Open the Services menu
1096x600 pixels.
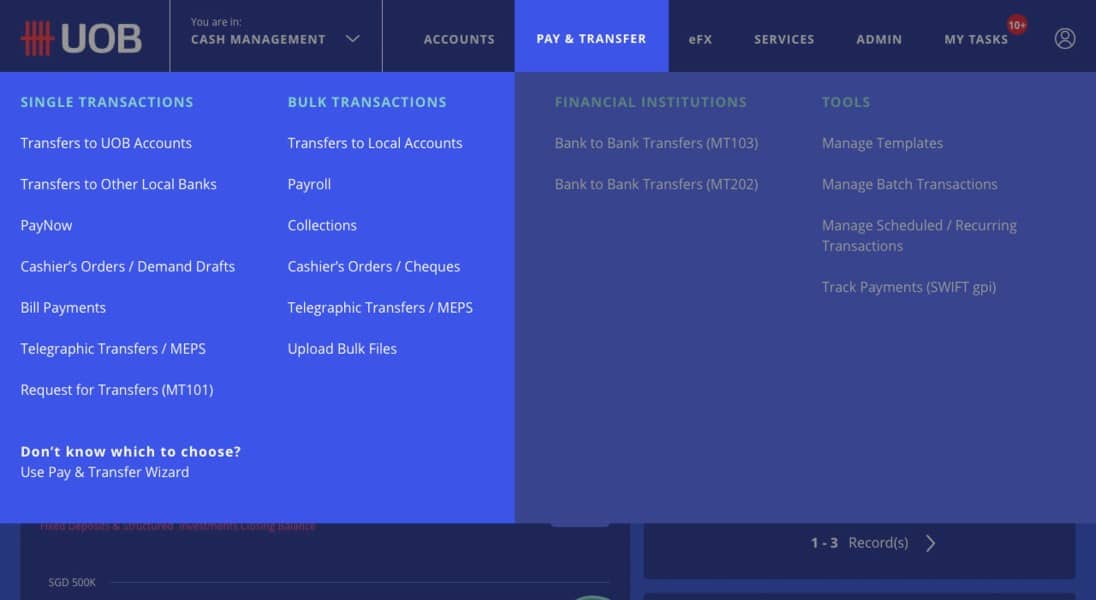(784, 39)
